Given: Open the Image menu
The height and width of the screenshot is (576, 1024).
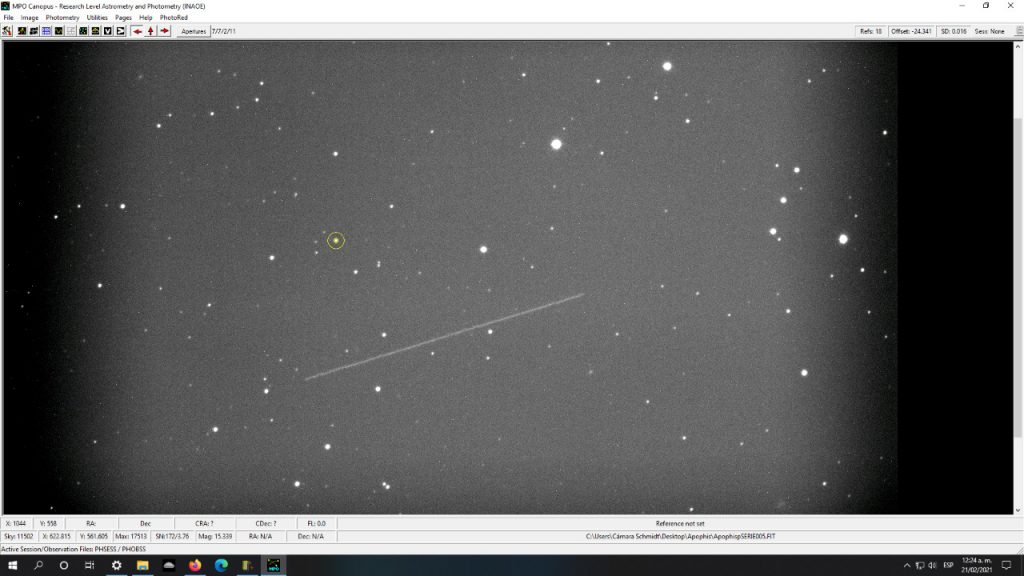Looking at the screenshot, I should tap(30, 18).
